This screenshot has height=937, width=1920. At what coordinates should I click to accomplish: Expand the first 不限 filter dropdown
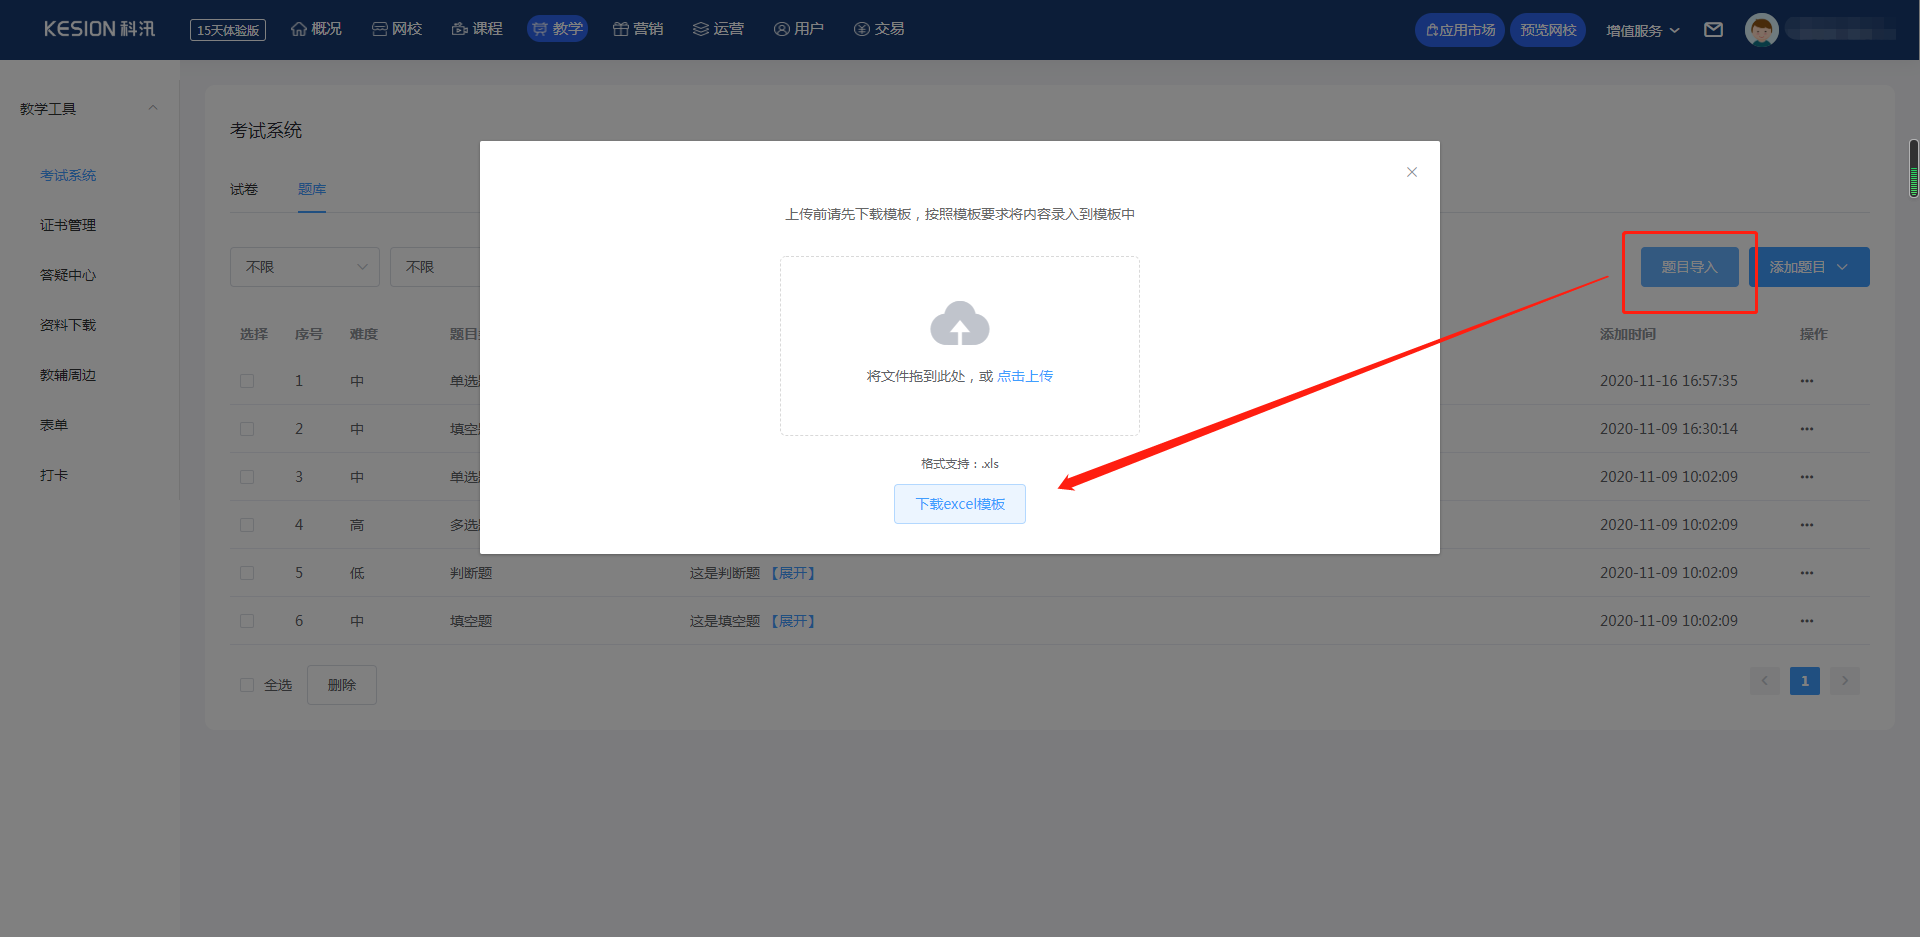coord(304,267)
